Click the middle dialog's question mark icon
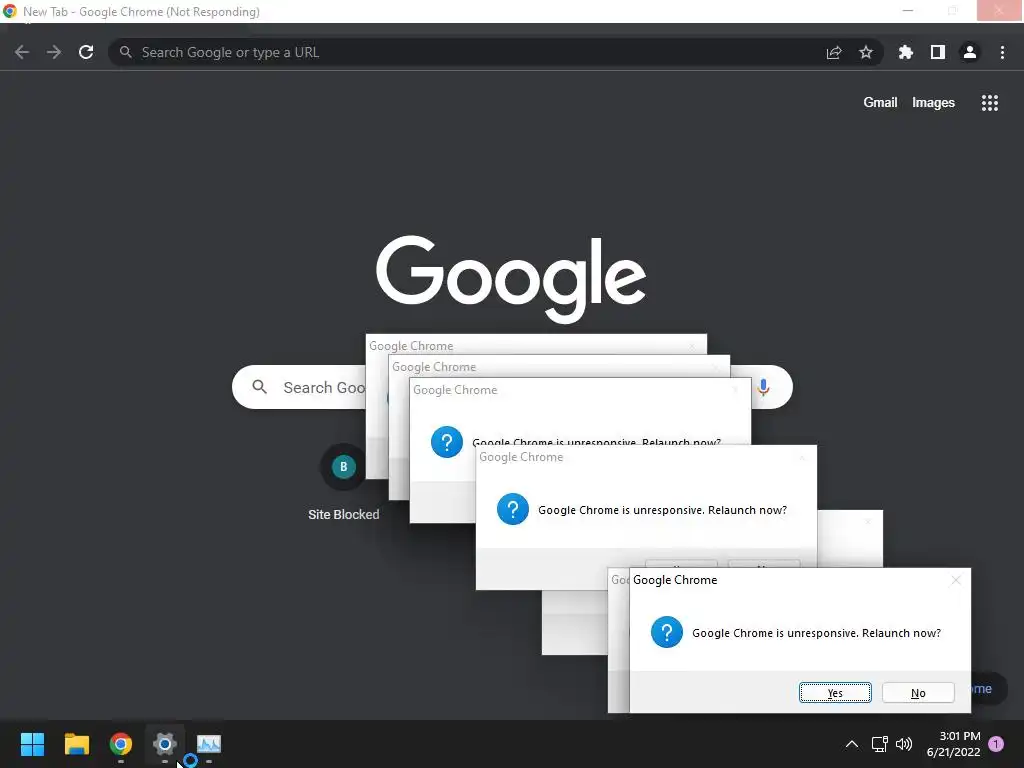Viewport: 1024px width, 768px height. pos(513,509)
